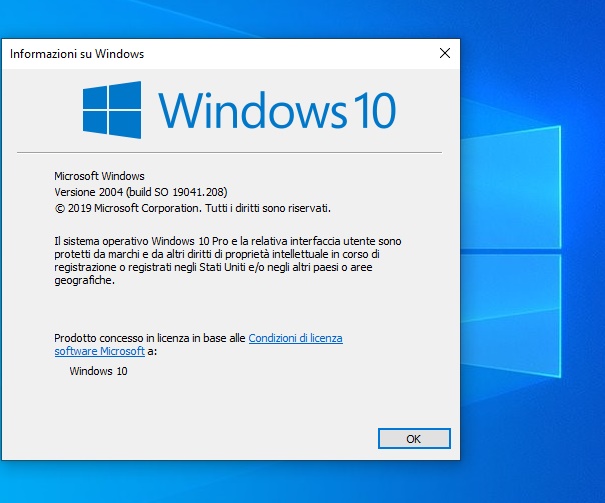The image size is (605, 503).
Task: Click the licensee name 'Windows 10'
Action: click(x=98, y=371)
